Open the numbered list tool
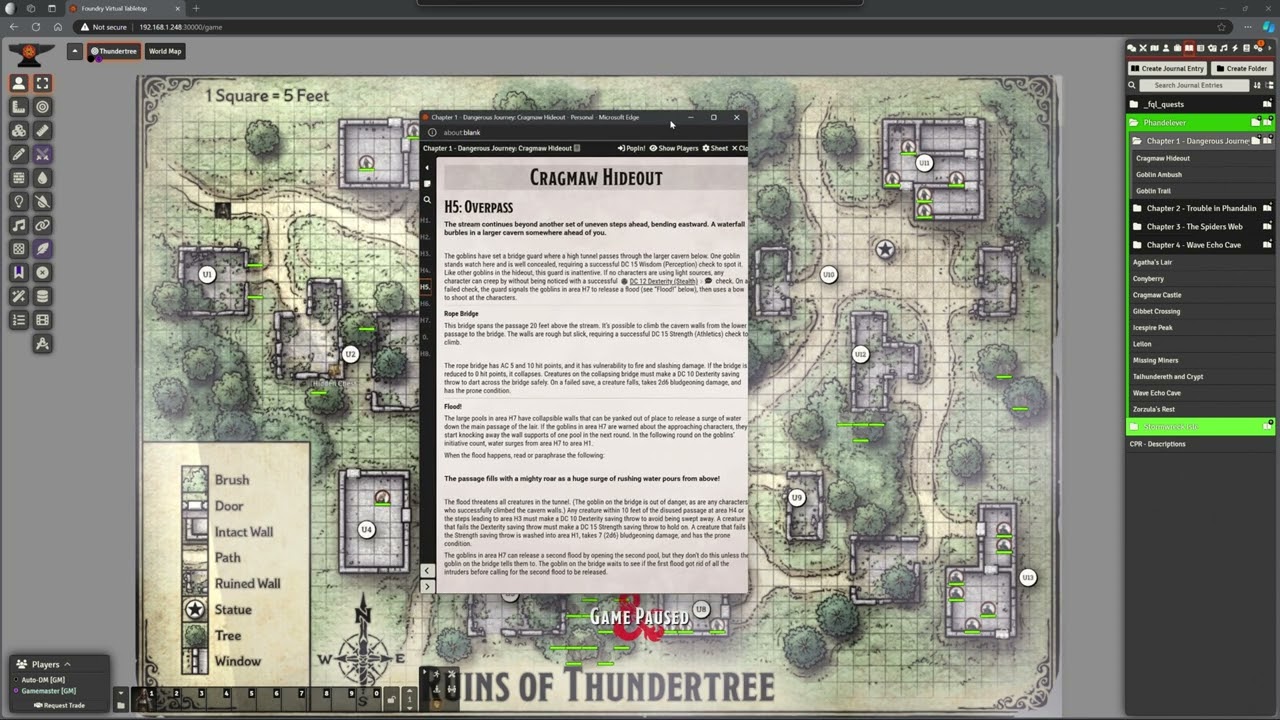This screenshot has width=1280, height=720. [x=19, y=320]
